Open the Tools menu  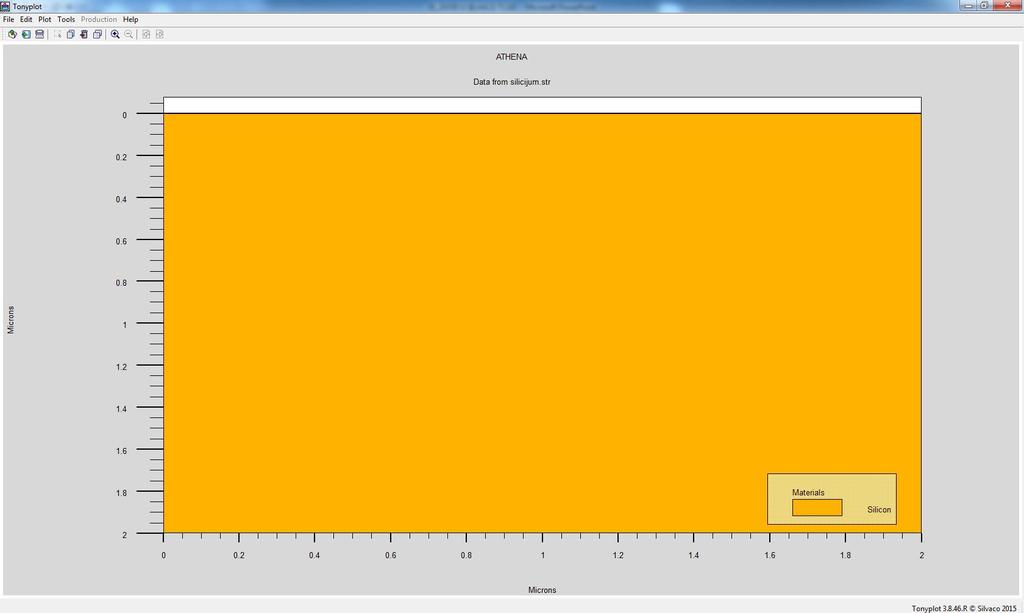66,20
